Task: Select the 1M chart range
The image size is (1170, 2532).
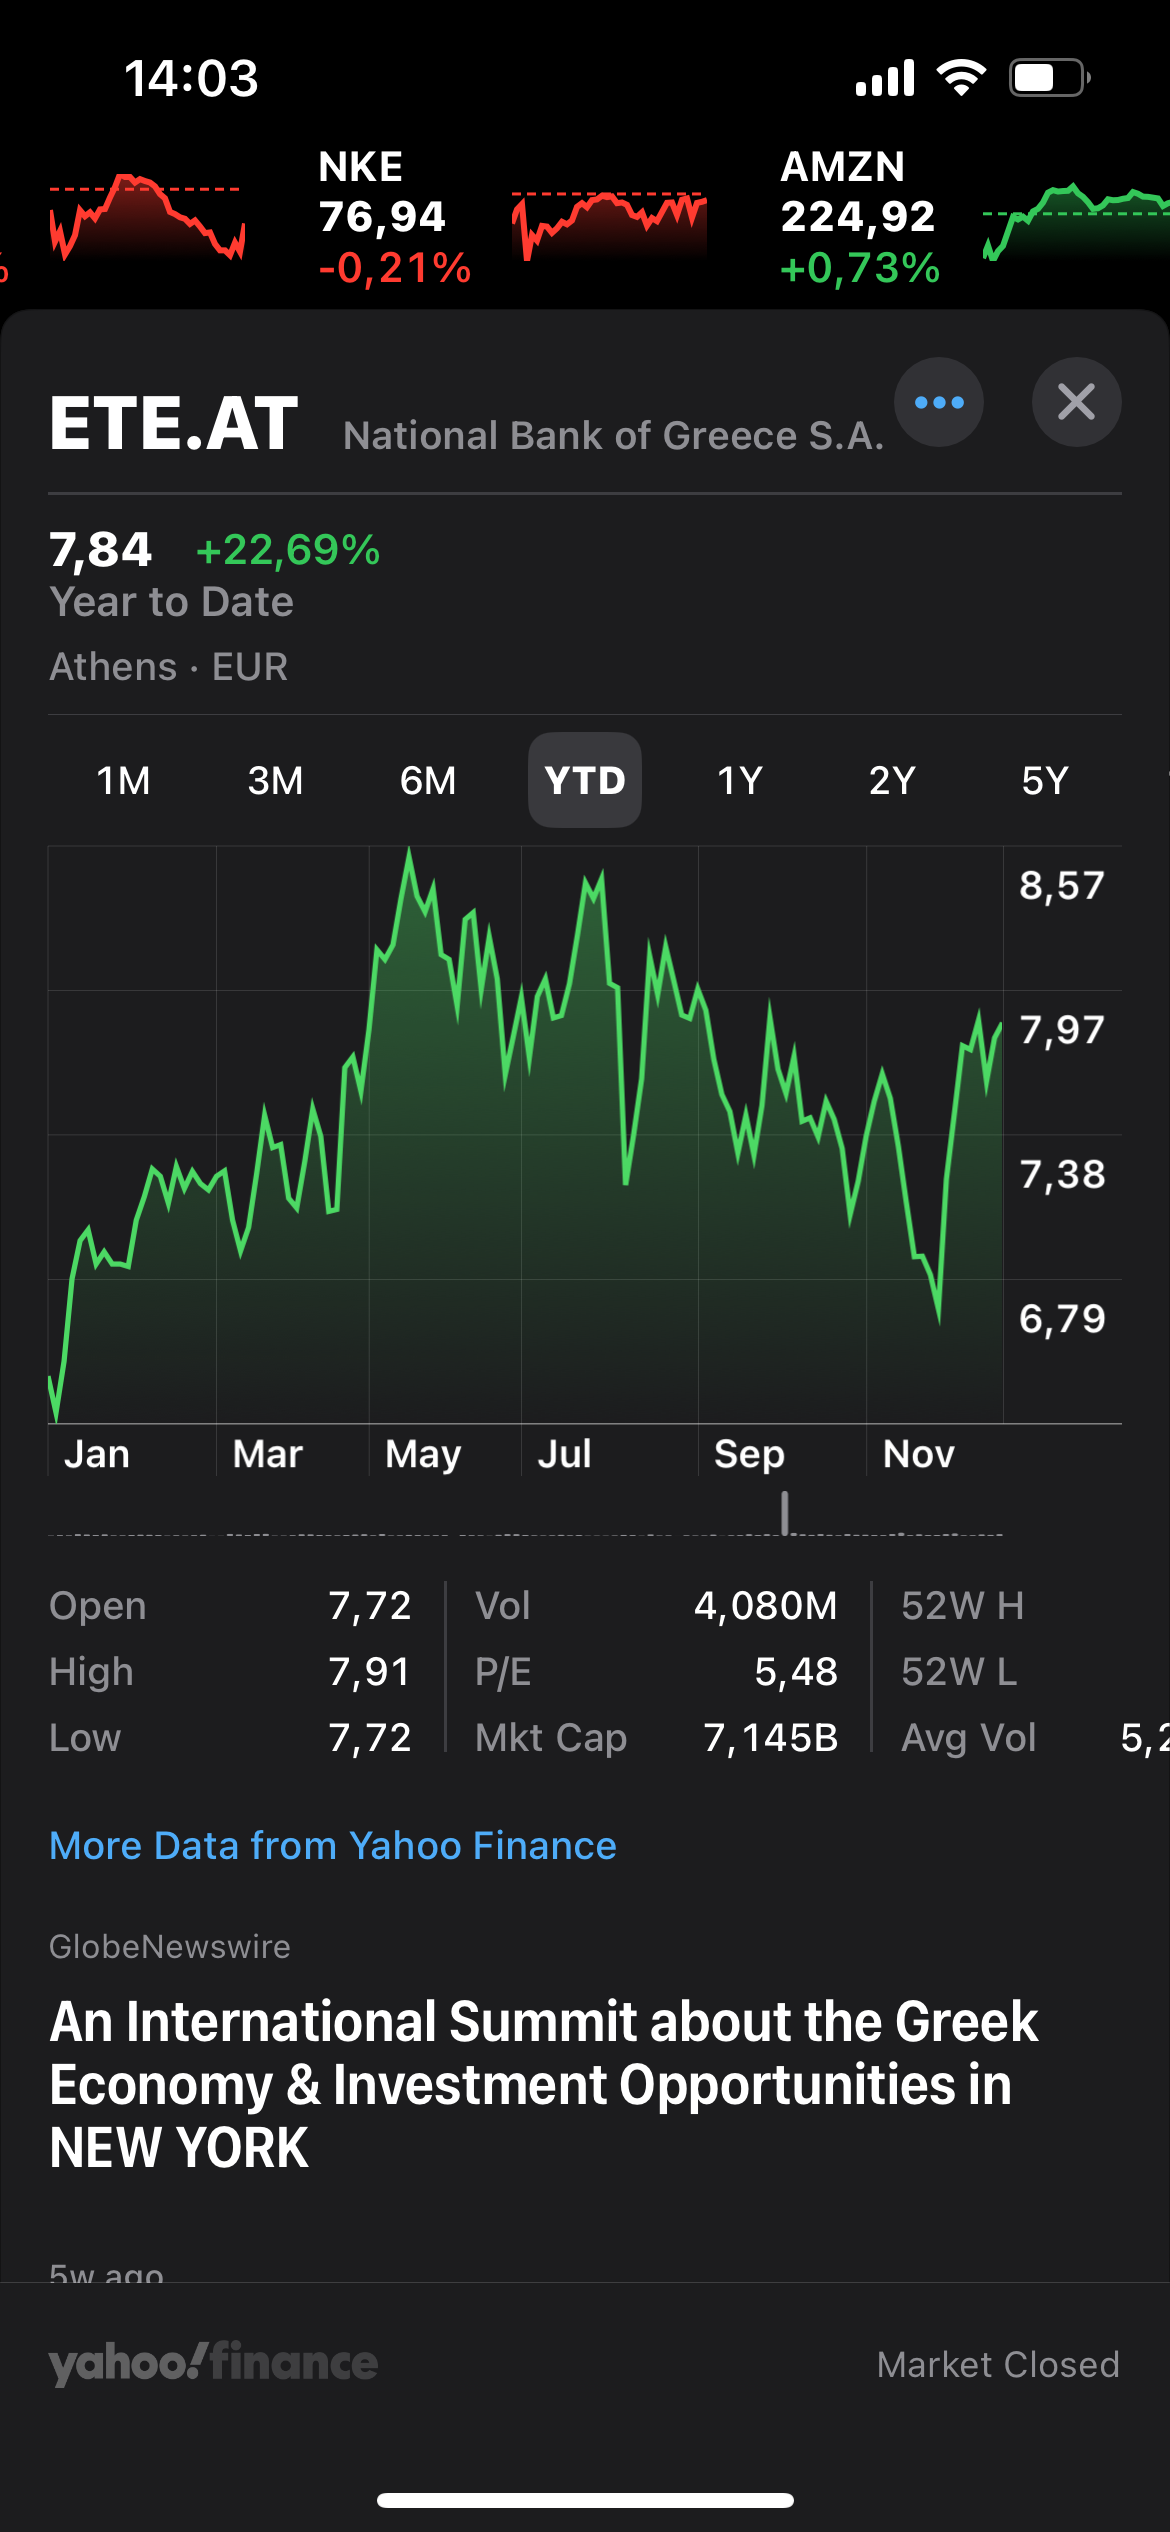Action: (x=123, y=780)
